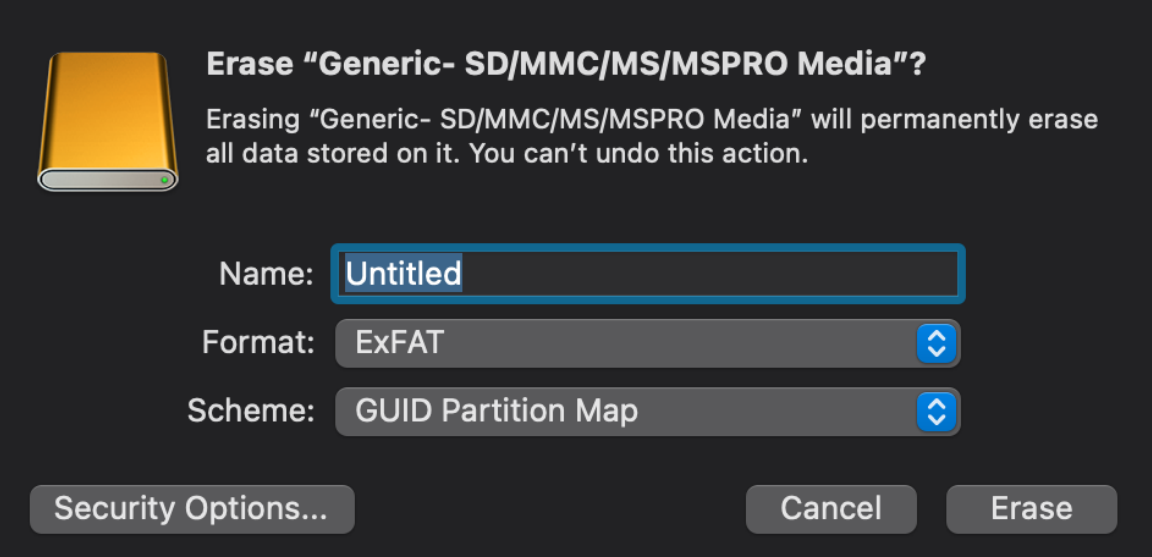
Task: Click the "Name:" label
Action: coord(267,274)
